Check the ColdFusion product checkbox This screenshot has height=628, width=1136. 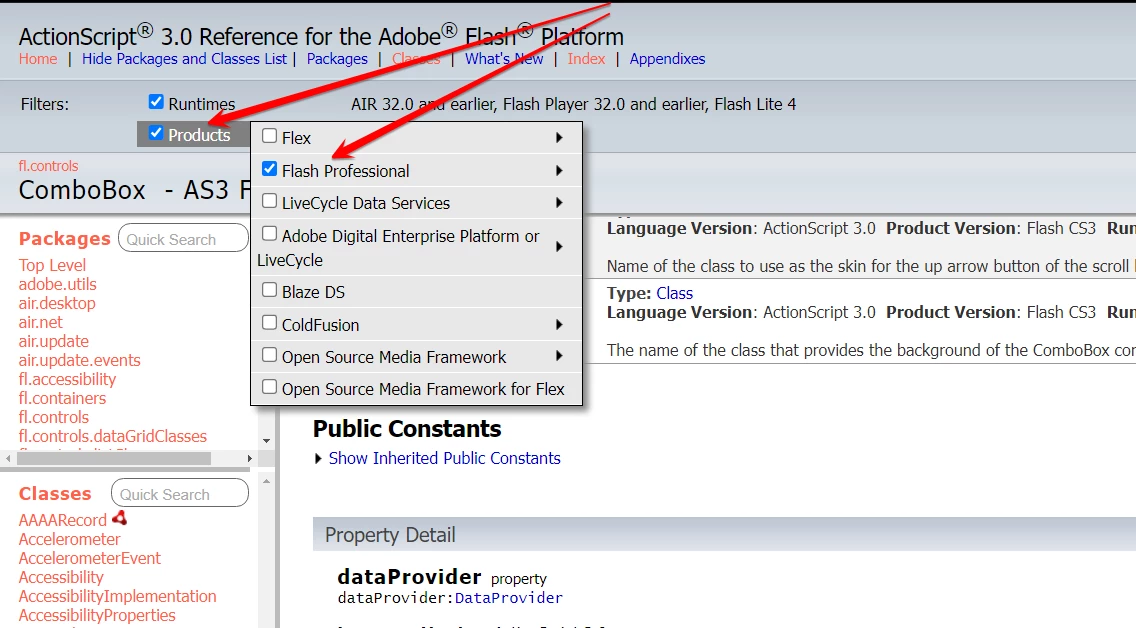point(270,323)
